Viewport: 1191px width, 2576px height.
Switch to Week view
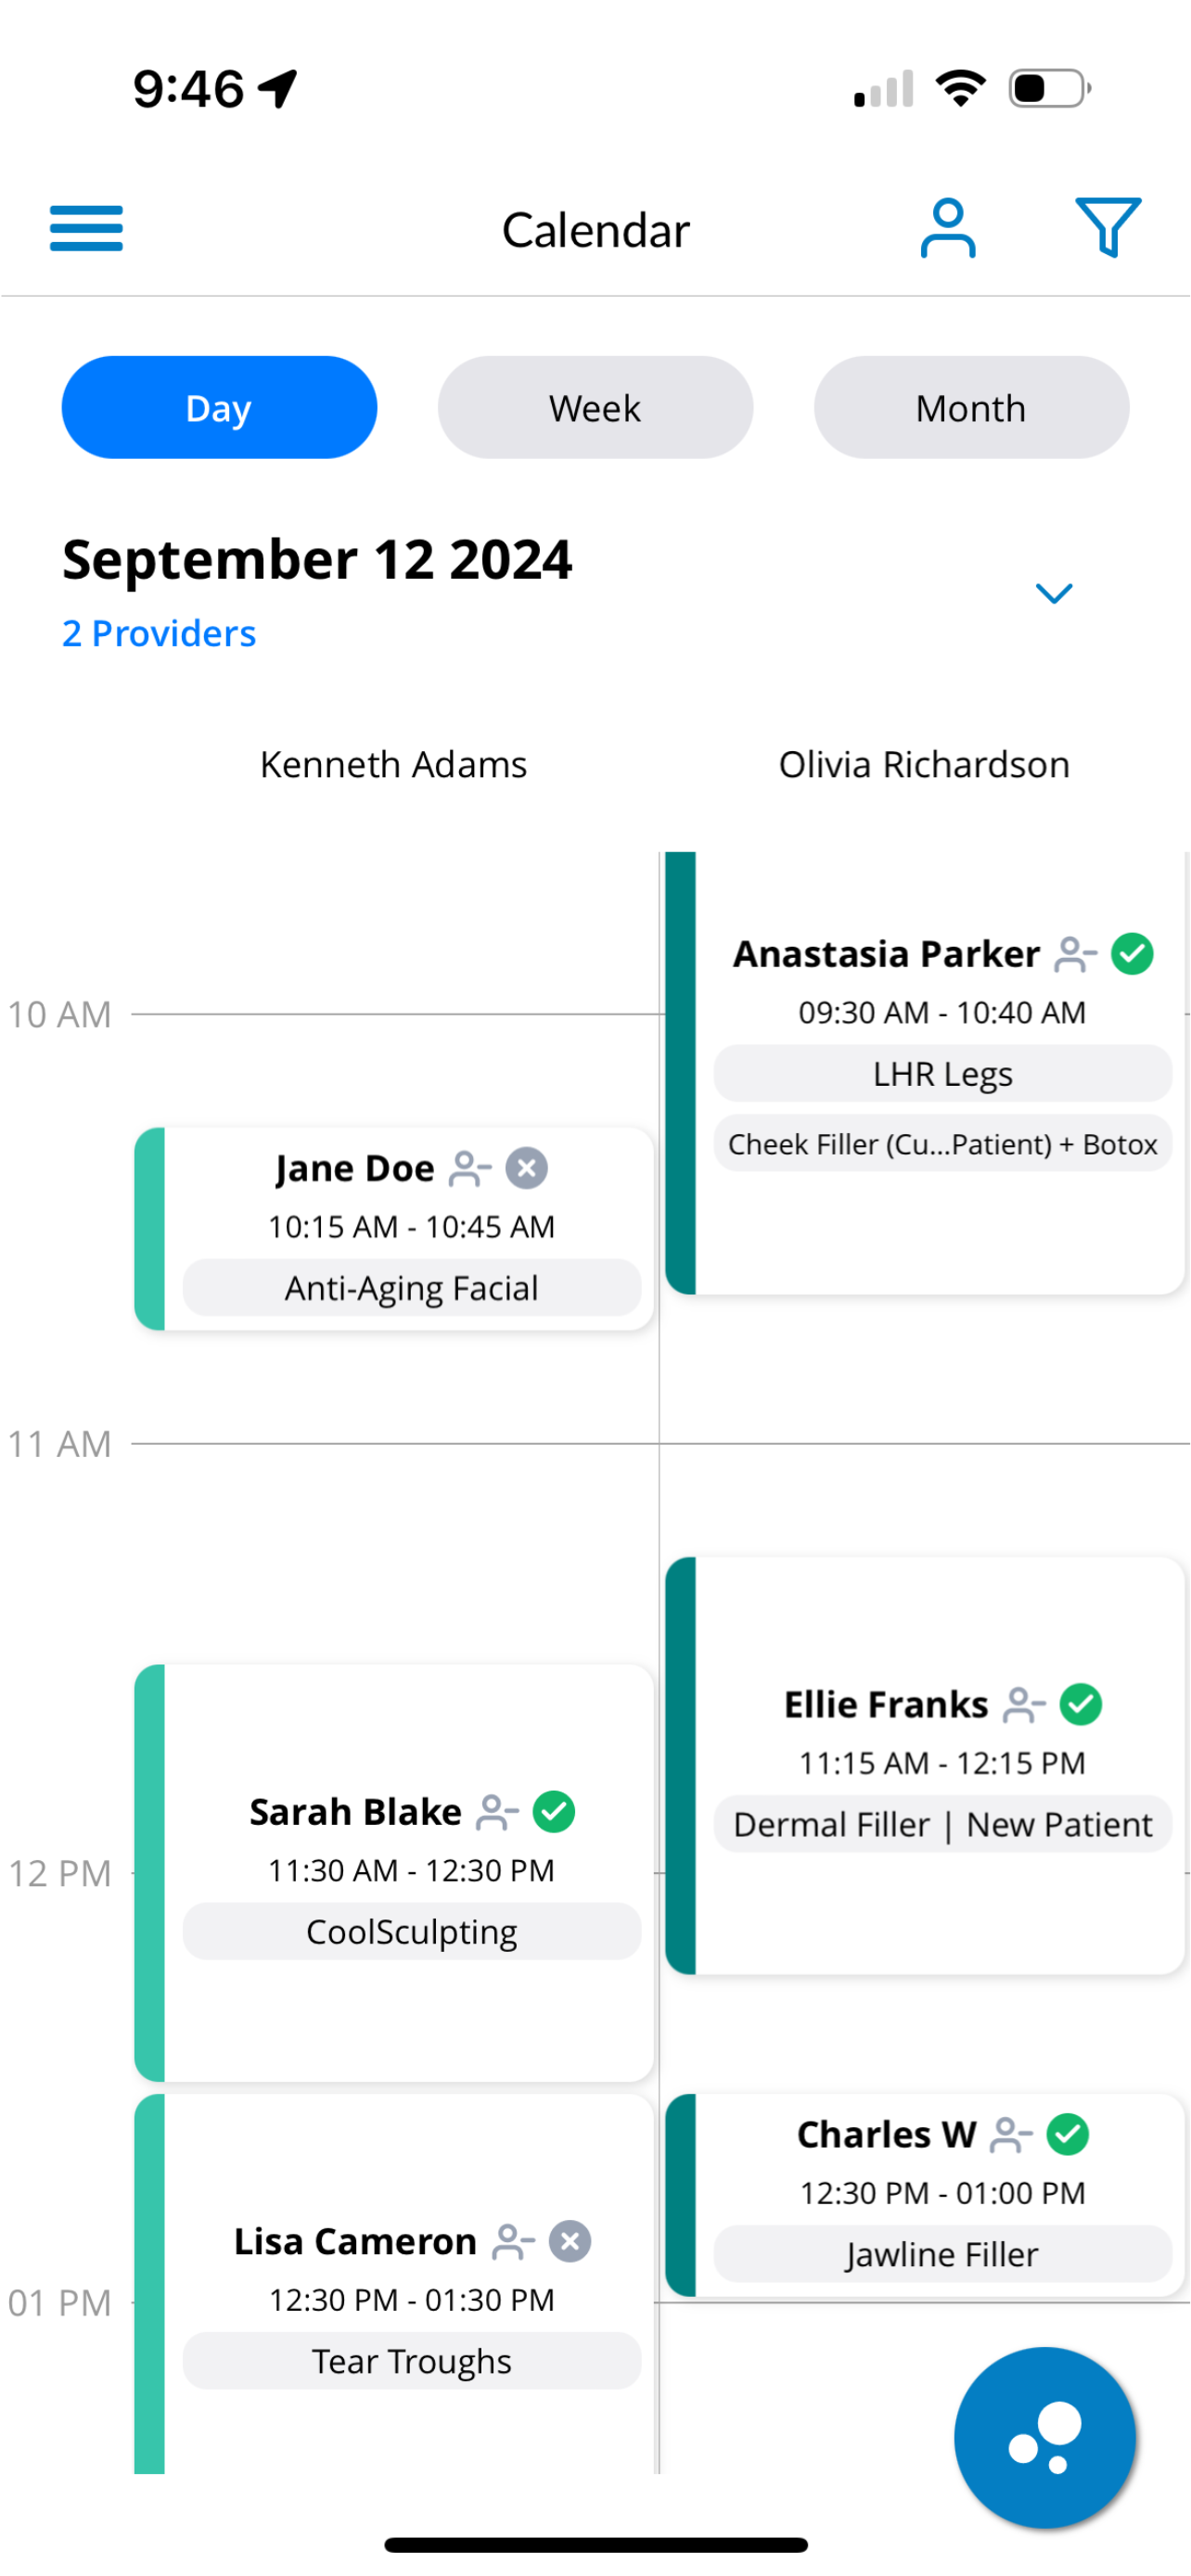click(595, 407)
